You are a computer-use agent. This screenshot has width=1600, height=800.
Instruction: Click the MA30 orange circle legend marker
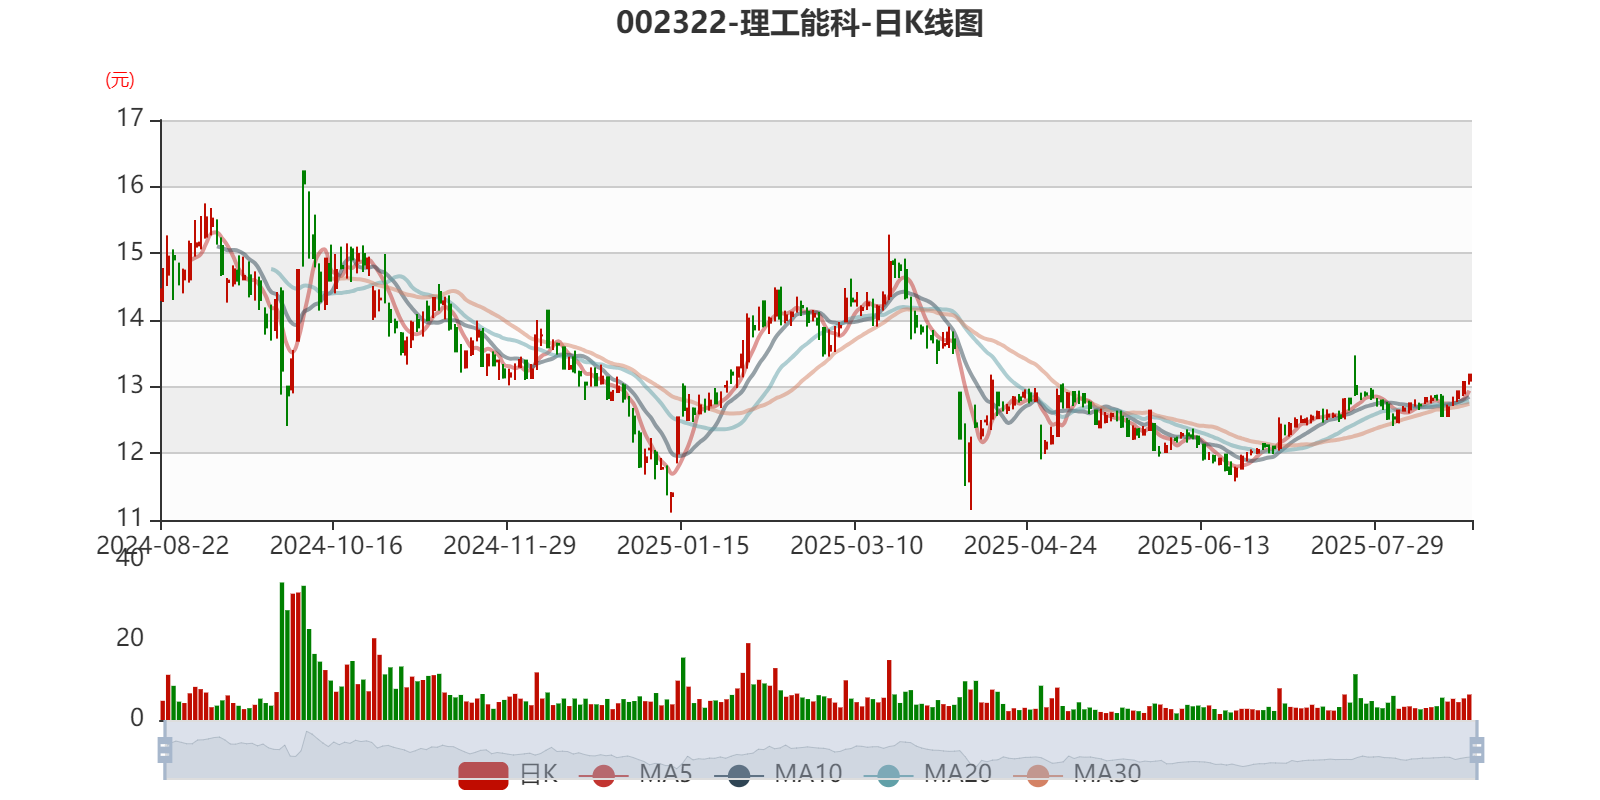(1038, 775)
